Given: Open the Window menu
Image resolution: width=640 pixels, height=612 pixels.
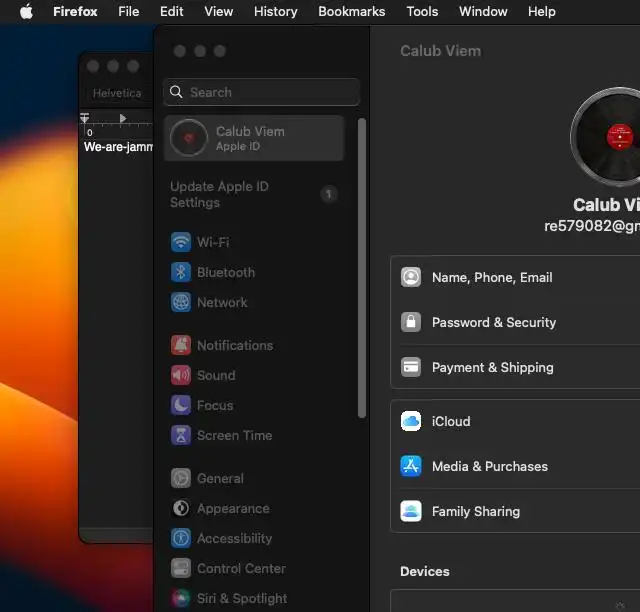Looking at the screenshot, I should point(483,11).
